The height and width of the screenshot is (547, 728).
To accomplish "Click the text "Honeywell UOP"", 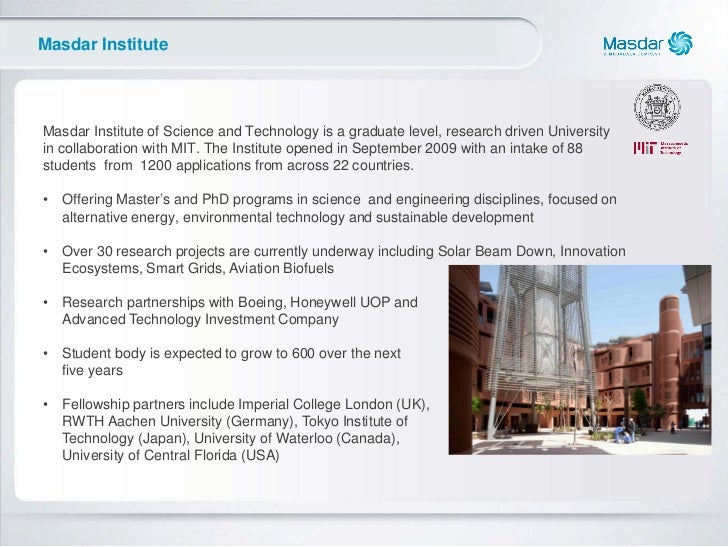I will tap(340, 302).
